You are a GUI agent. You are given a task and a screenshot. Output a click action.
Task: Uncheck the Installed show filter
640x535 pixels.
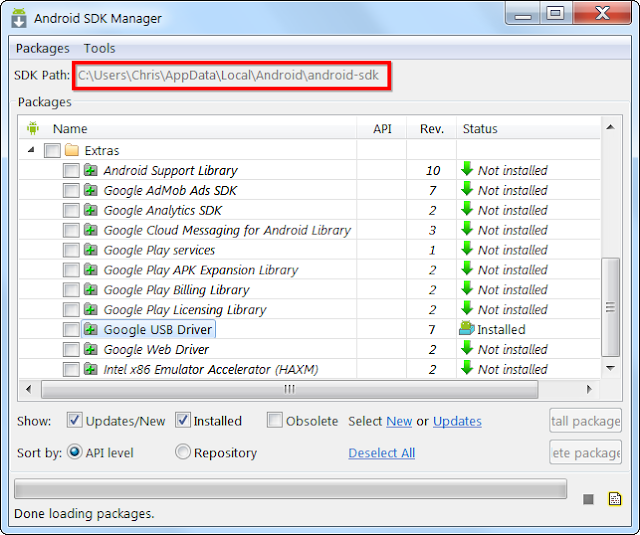[182, 420]
